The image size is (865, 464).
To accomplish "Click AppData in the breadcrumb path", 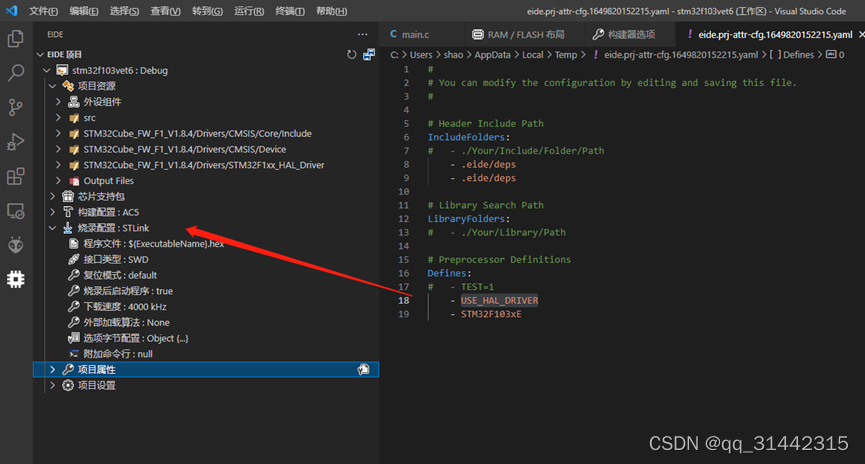I will 492,55.
